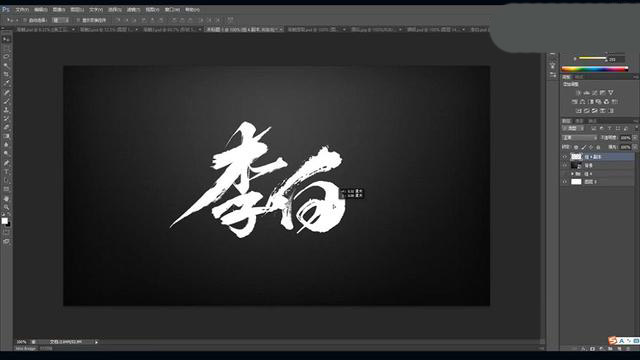Toggle lock transparent pixels
The height and width of the screenshot is (360, 640).
click(x=576, y=147)
